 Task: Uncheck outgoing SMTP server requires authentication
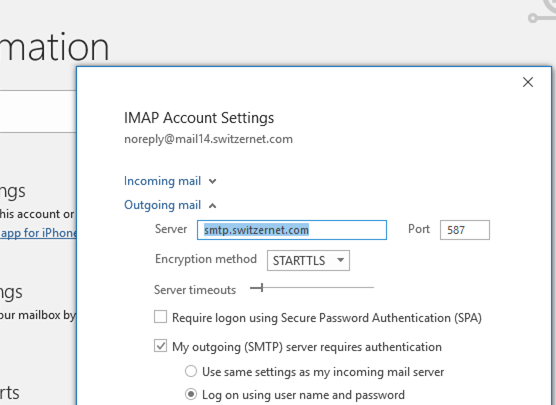pos(160,346)
